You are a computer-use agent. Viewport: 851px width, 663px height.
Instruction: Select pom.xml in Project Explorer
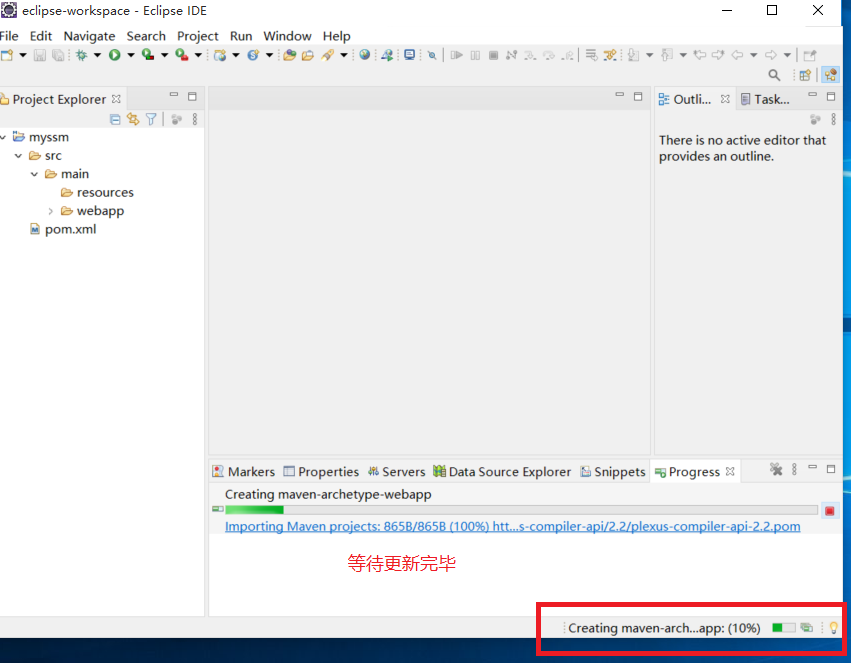tap(63, 230)
